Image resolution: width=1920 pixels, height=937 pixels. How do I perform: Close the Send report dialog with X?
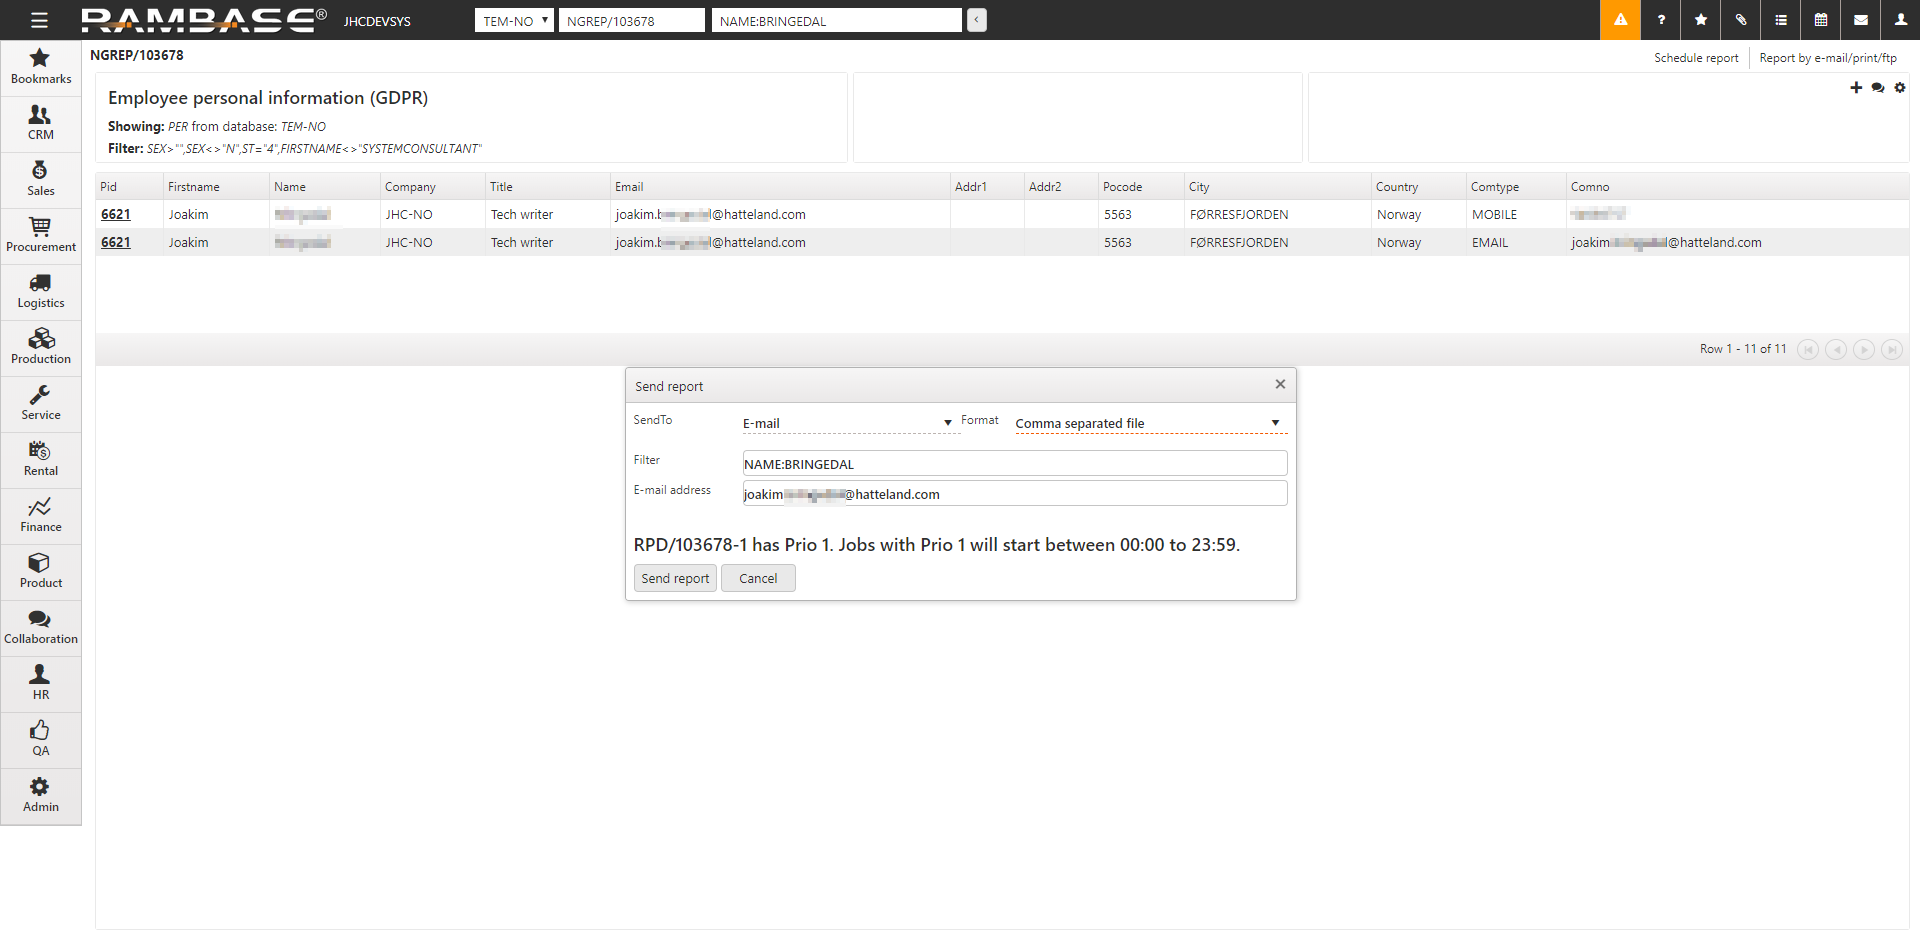point(1280,384)
